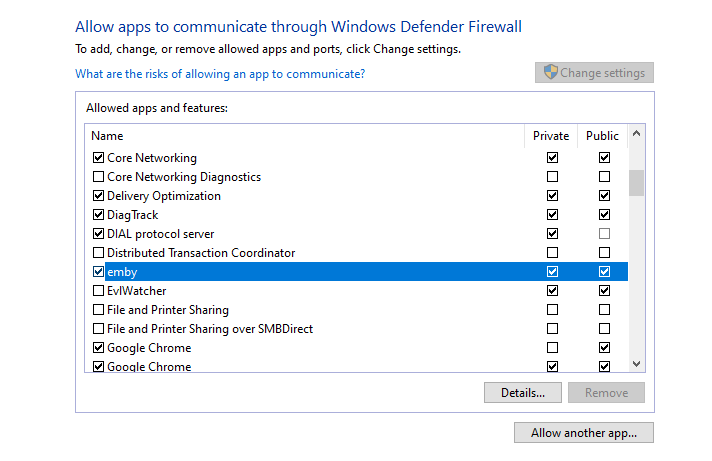Screen dimensions: 712x461
Task: Enable Core Networking Diagnostics checkbox
Action: click(98, 177)
